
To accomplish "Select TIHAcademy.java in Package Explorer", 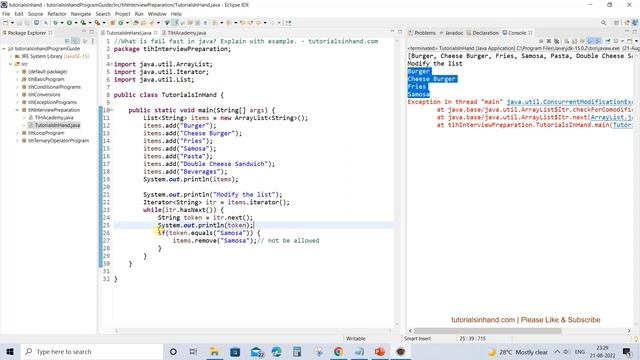I will [x=54, y=118].
